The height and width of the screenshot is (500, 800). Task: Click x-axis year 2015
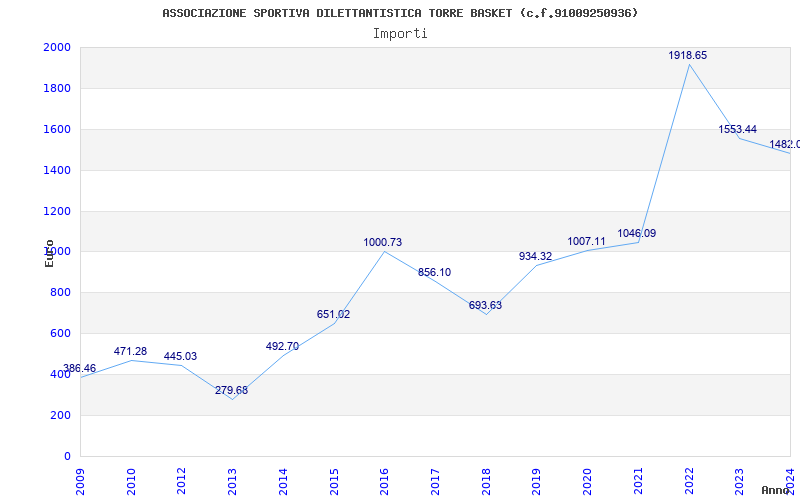click(334, 482)
